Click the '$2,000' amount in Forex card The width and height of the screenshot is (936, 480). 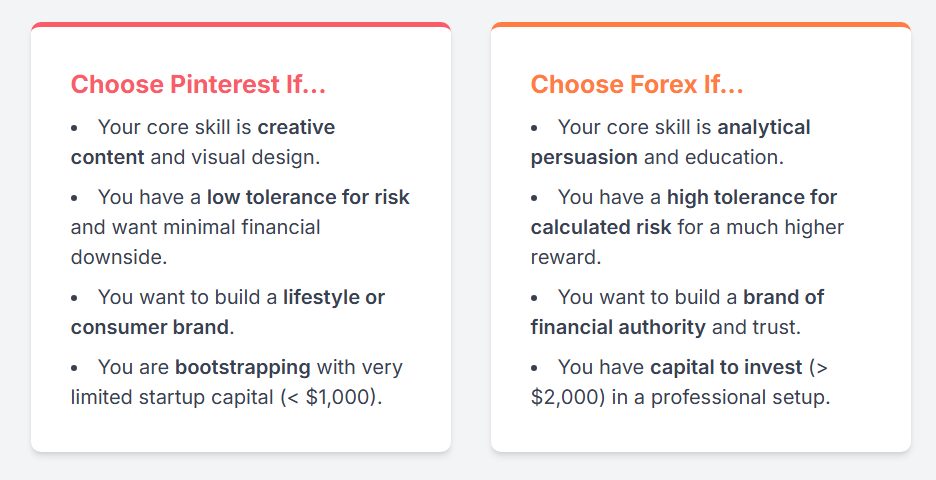tap(568, 398)
